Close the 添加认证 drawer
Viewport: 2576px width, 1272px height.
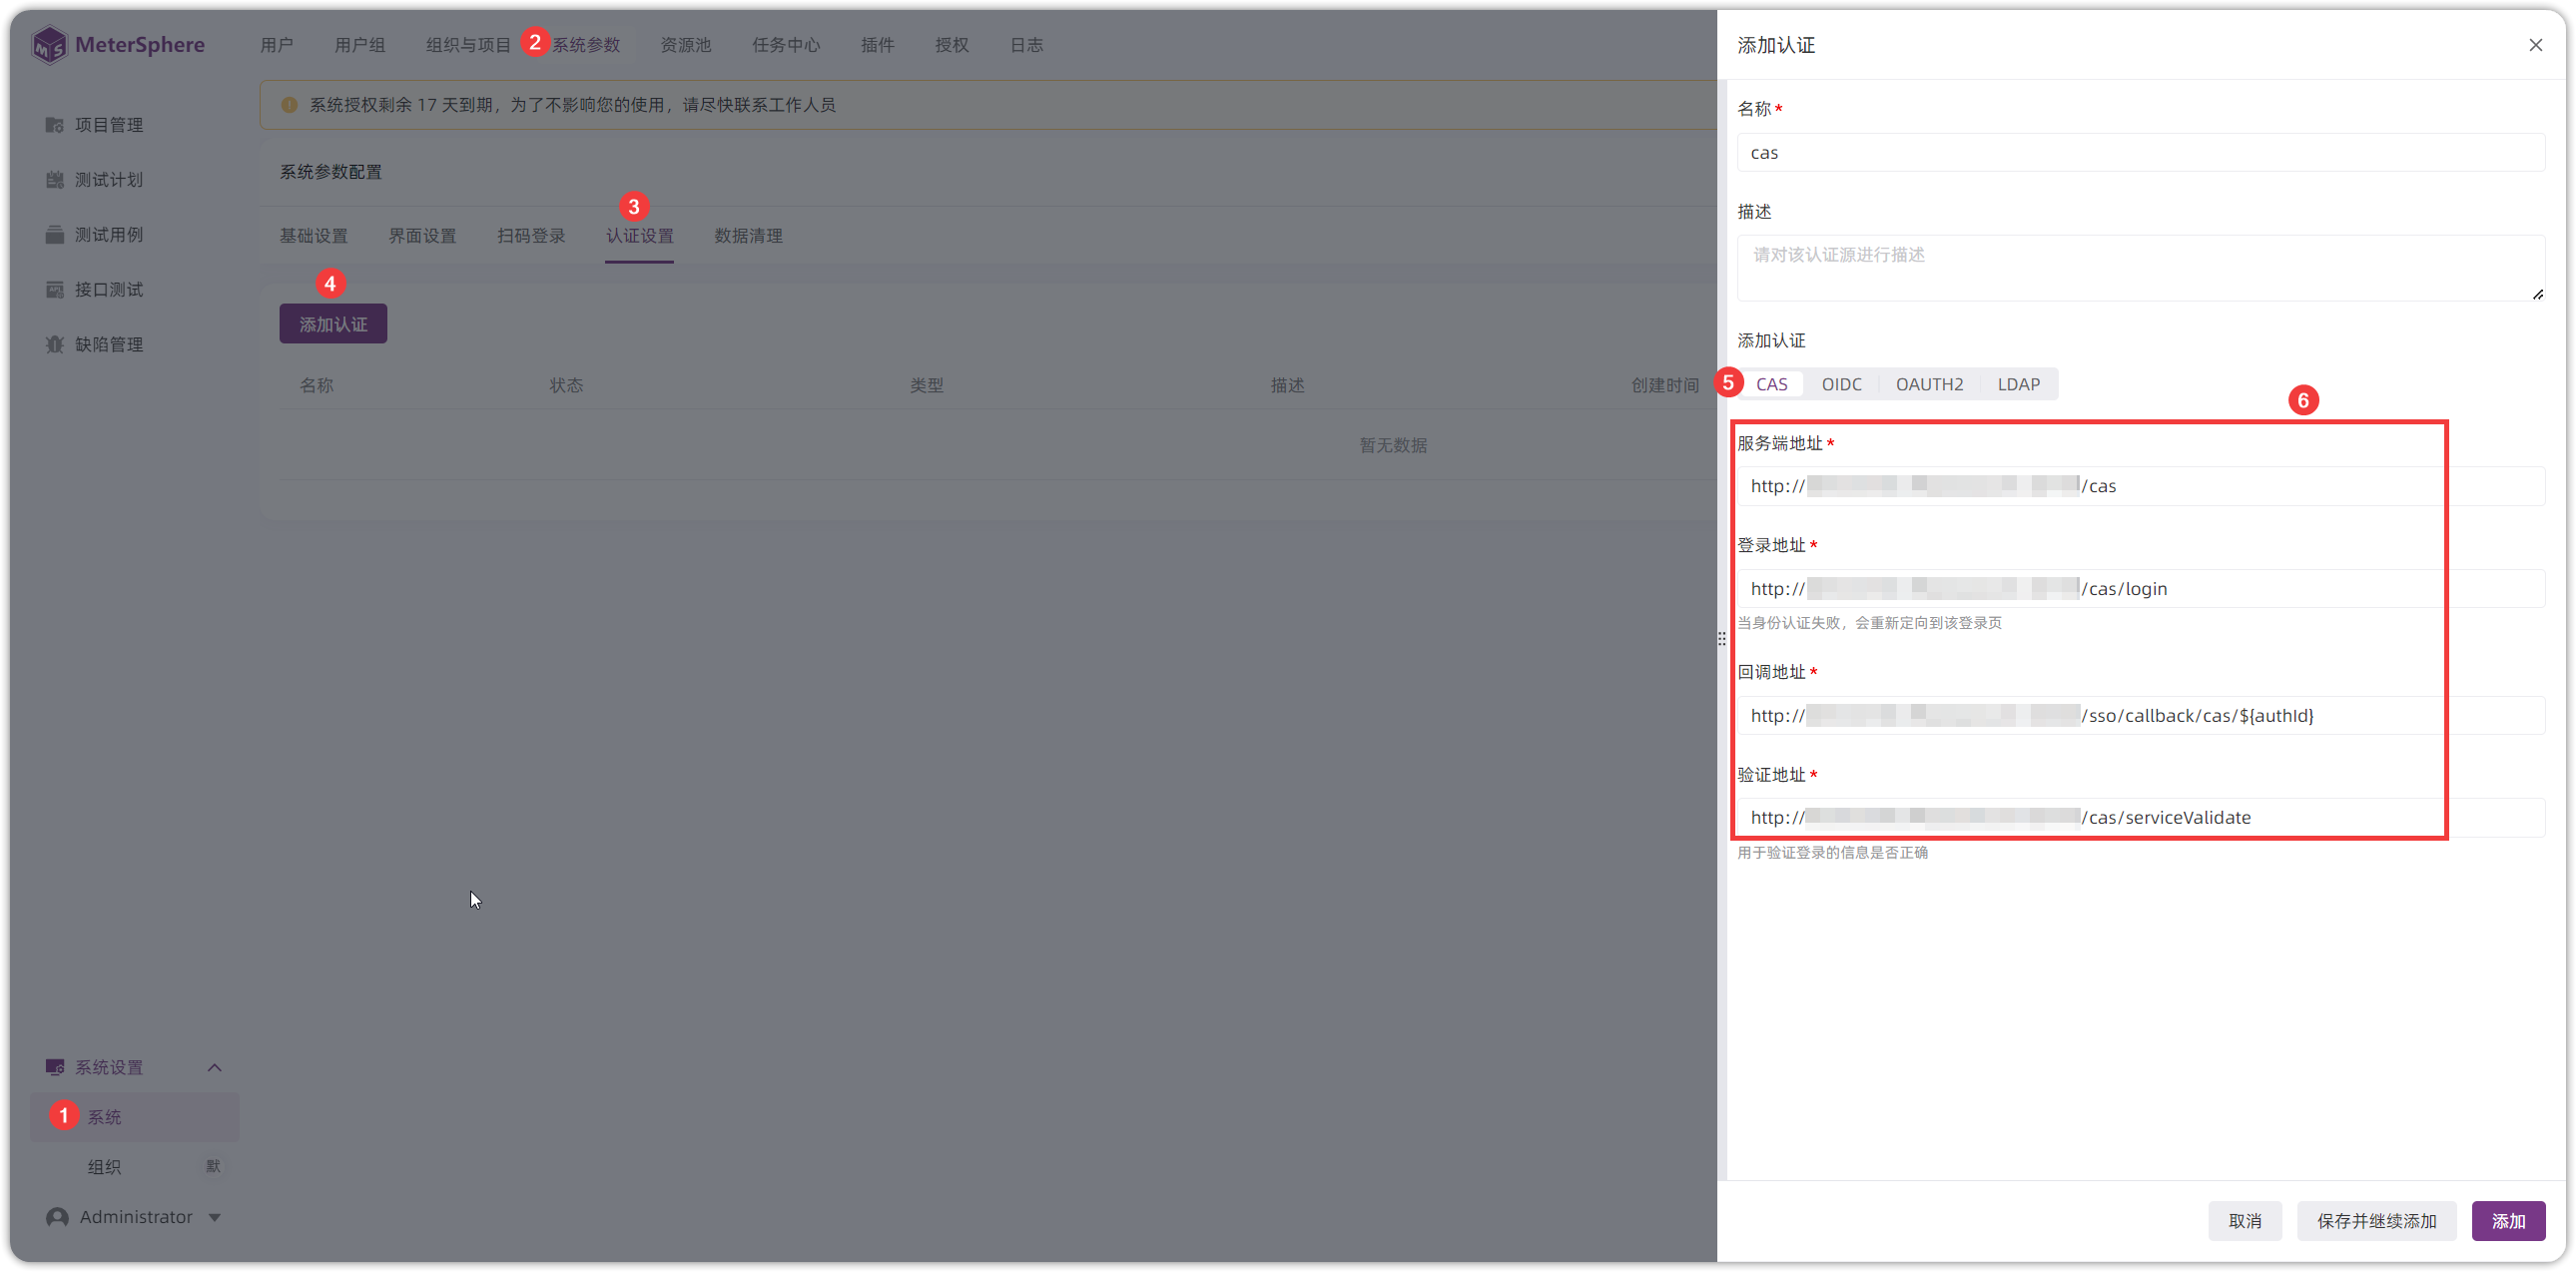click(x=2535, y=45)
